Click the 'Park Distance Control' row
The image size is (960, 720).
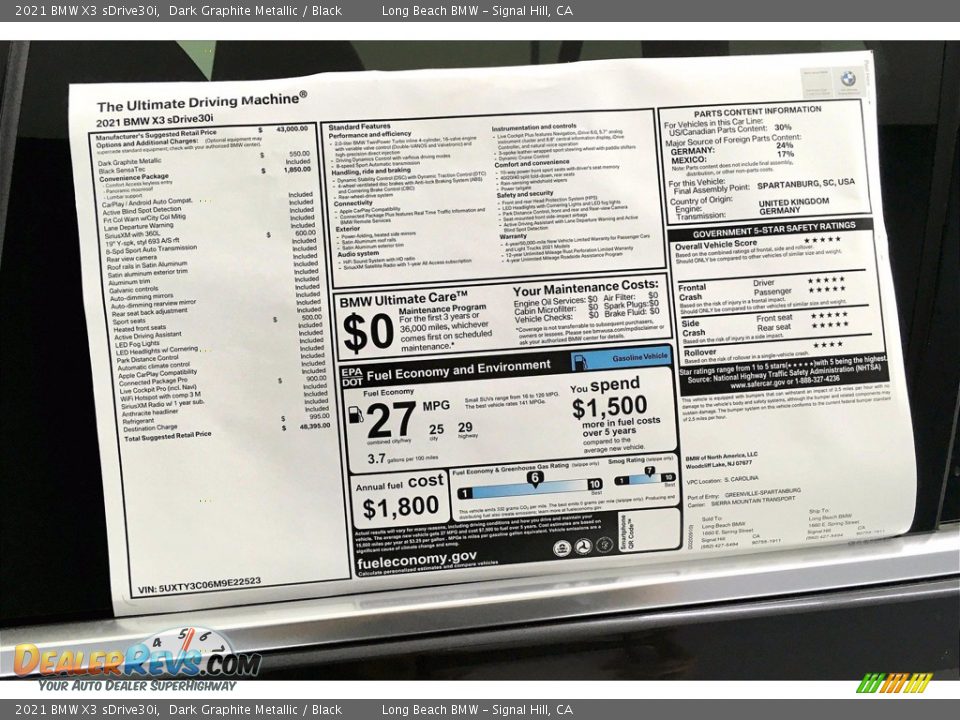(x=148, y=359)
